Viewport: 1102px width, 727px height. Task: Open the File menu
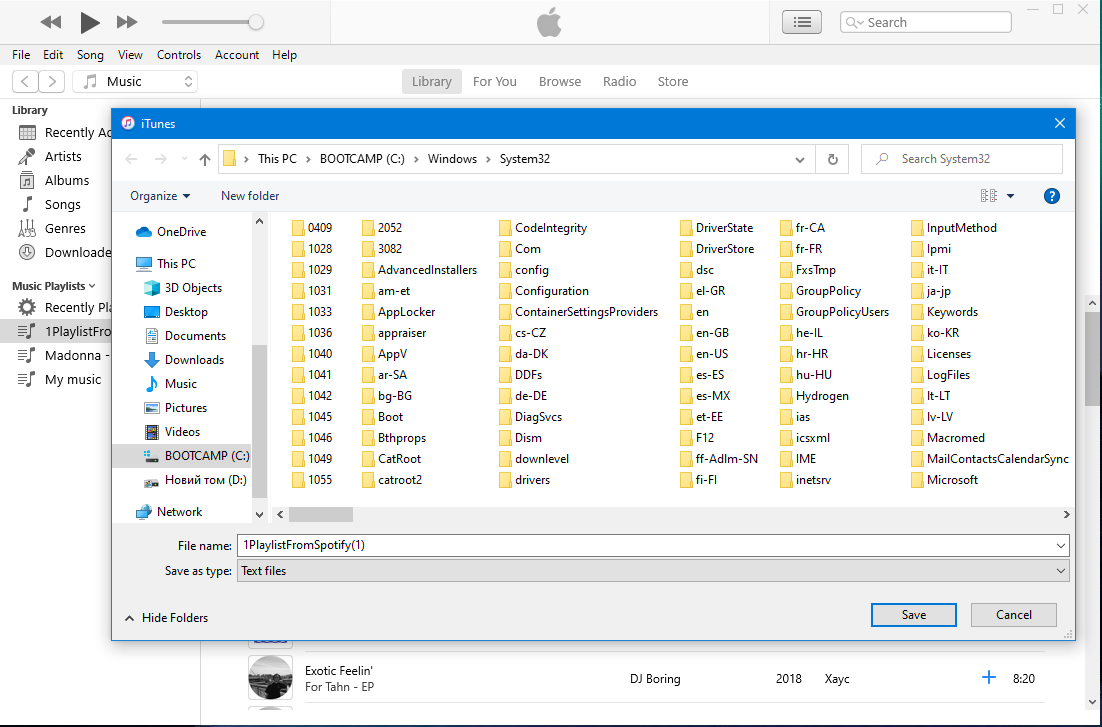click(x=21, y=55)
